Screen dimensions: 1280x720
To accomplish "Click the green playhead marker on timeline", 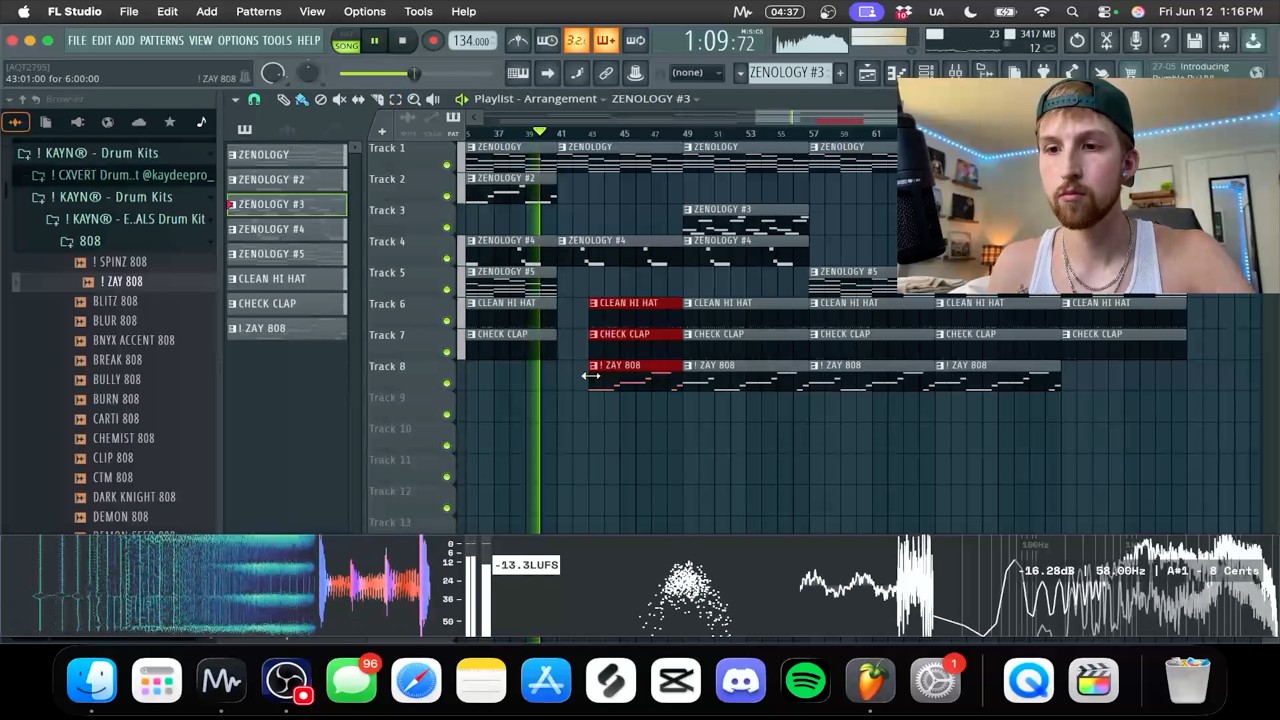I will click(x=540, y=132).
